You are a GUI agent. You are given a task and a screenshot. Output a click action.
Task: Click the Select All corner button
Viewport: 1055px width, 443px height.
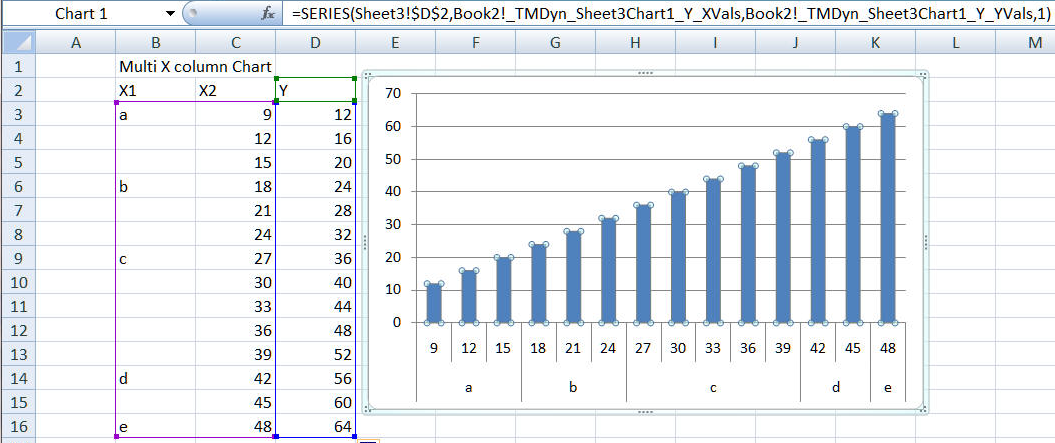[17, 42]
